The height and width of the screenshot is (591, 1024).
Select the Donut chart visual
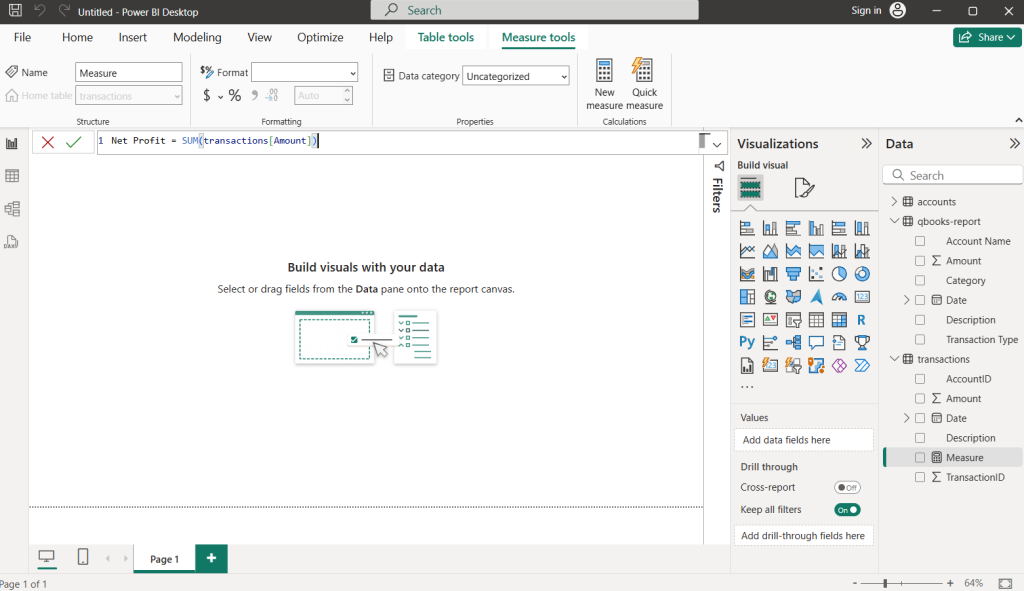click(x=862, y=274)
